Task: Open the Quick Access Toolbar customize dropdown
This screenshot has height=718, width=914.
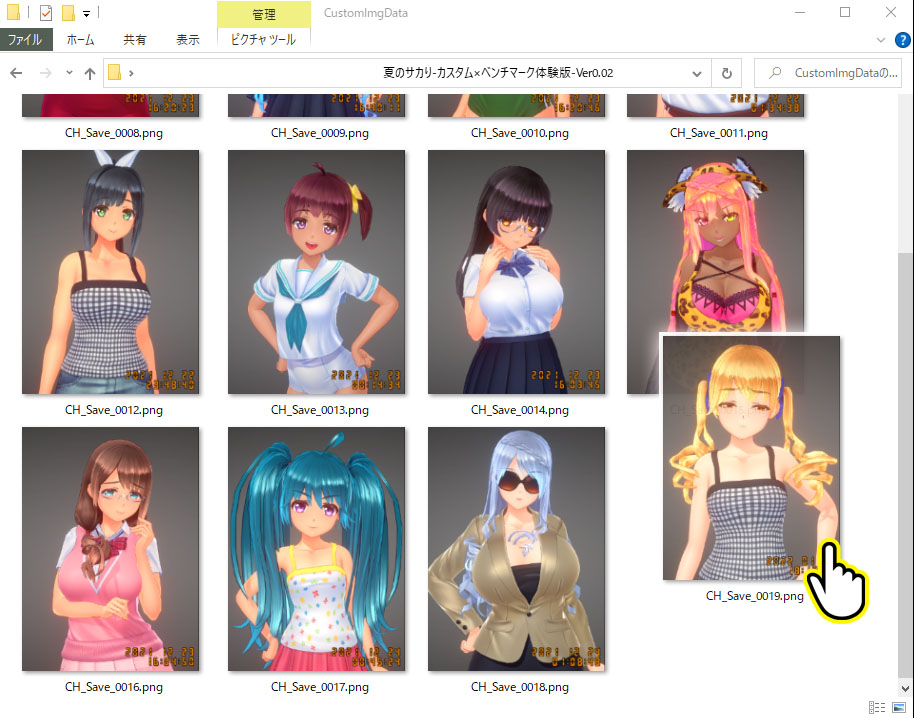Action: coord(87,13)
